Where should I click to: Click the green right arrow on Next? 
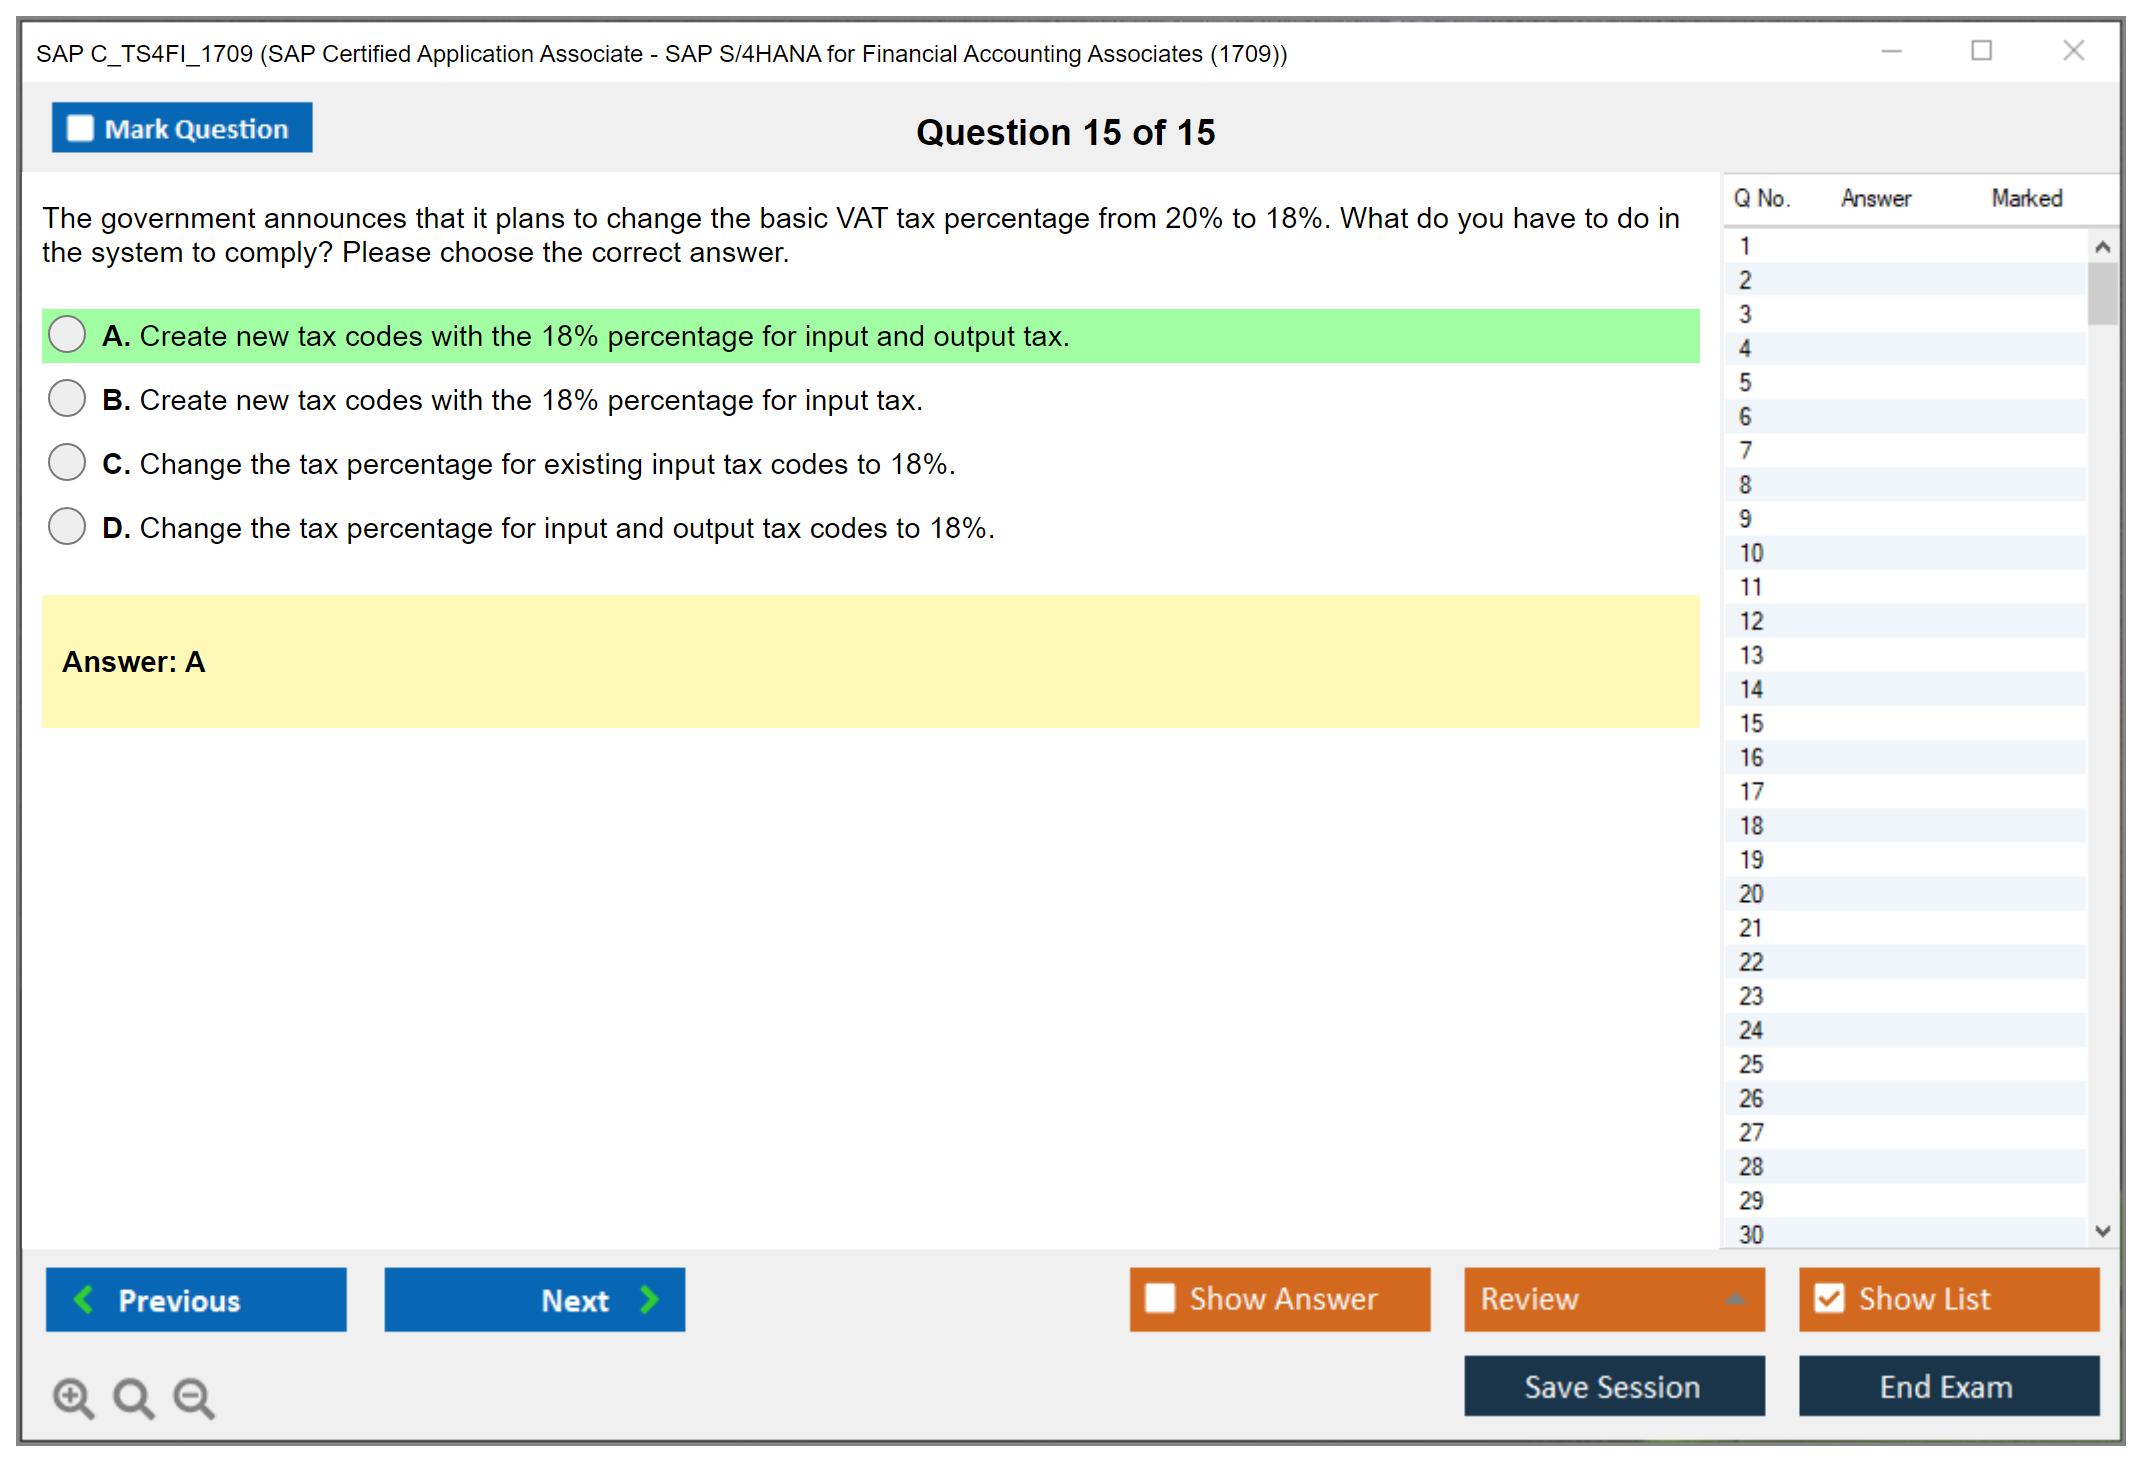(650, 1299)
